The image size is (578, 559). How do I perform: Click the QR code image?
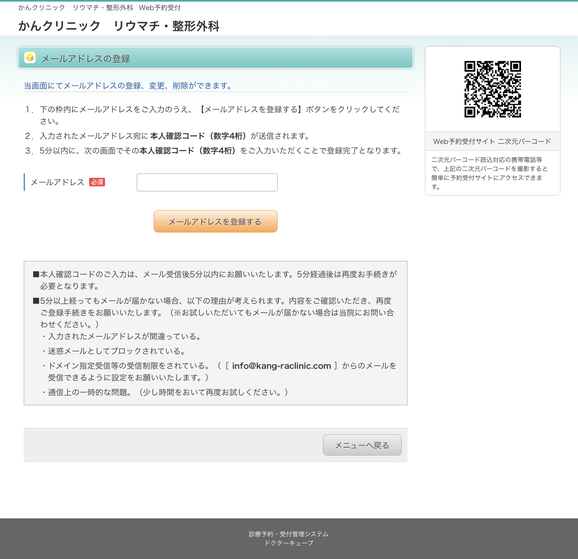click(492, 89)
